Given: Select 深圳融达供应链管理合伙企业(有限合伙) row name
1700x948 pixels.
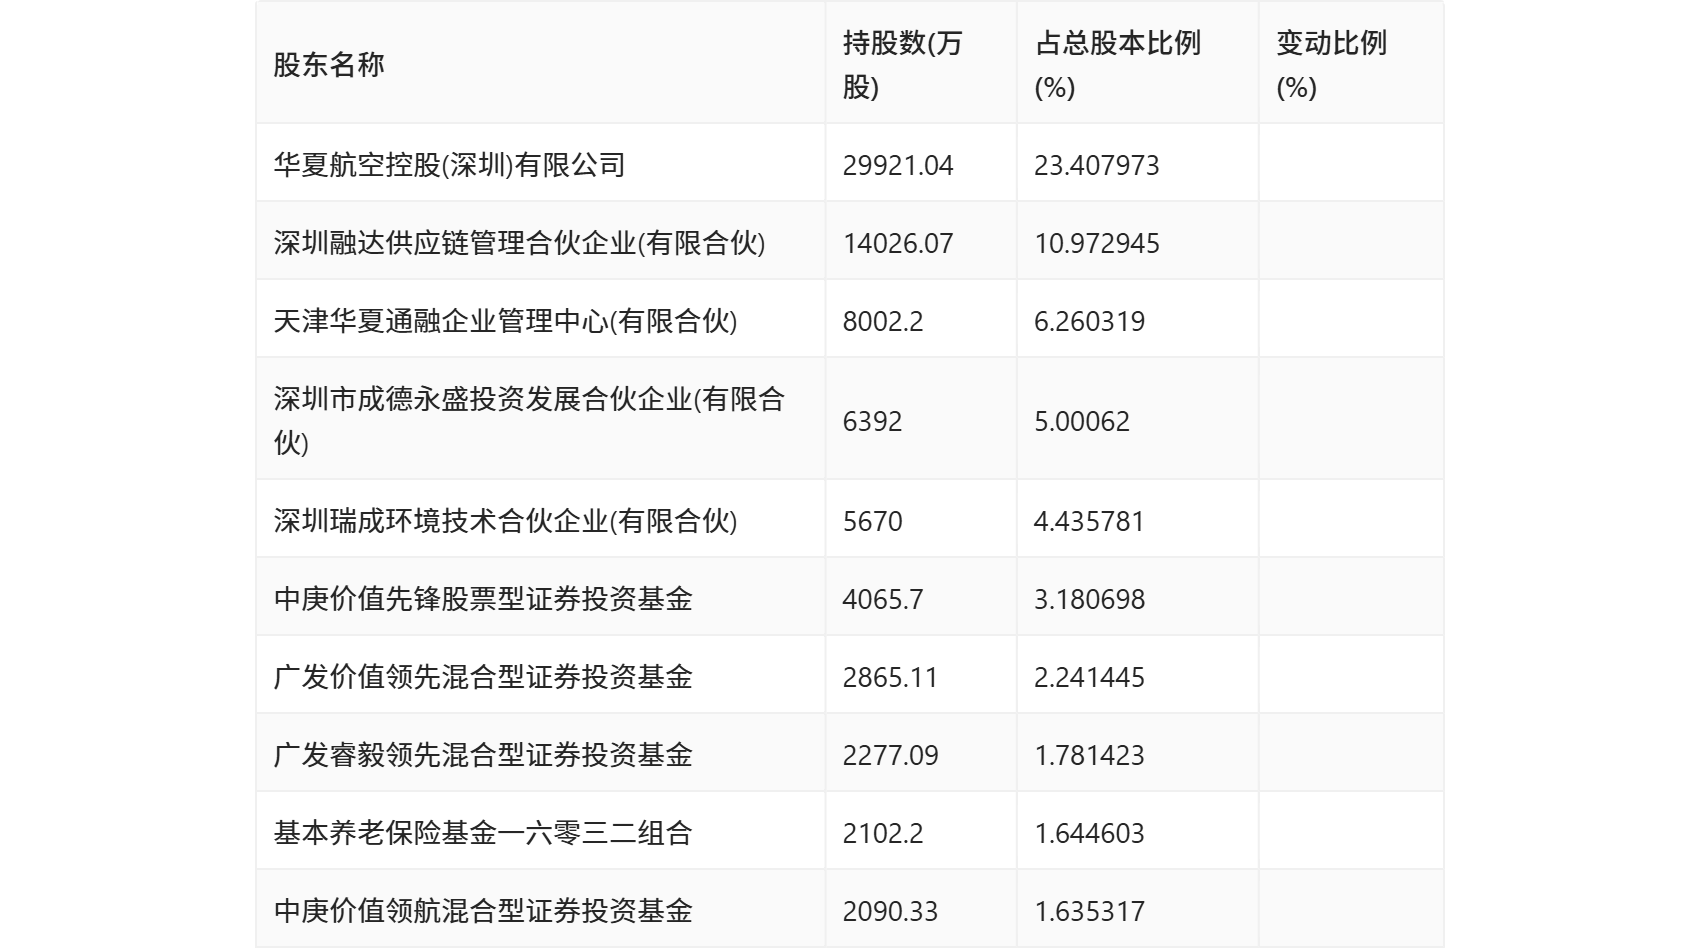Looking at the screenshot, I should coord(519,242).
